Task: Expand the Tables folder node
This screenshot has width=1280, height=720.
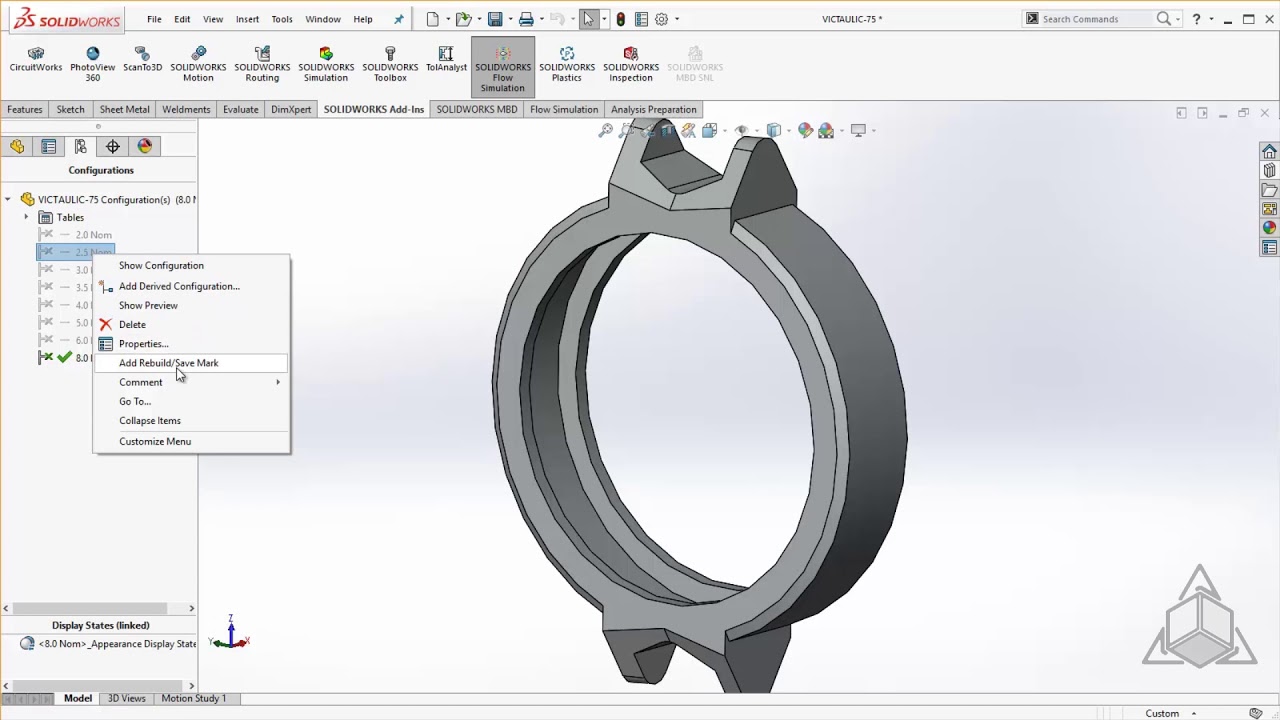Action: [x=26, y=217]
